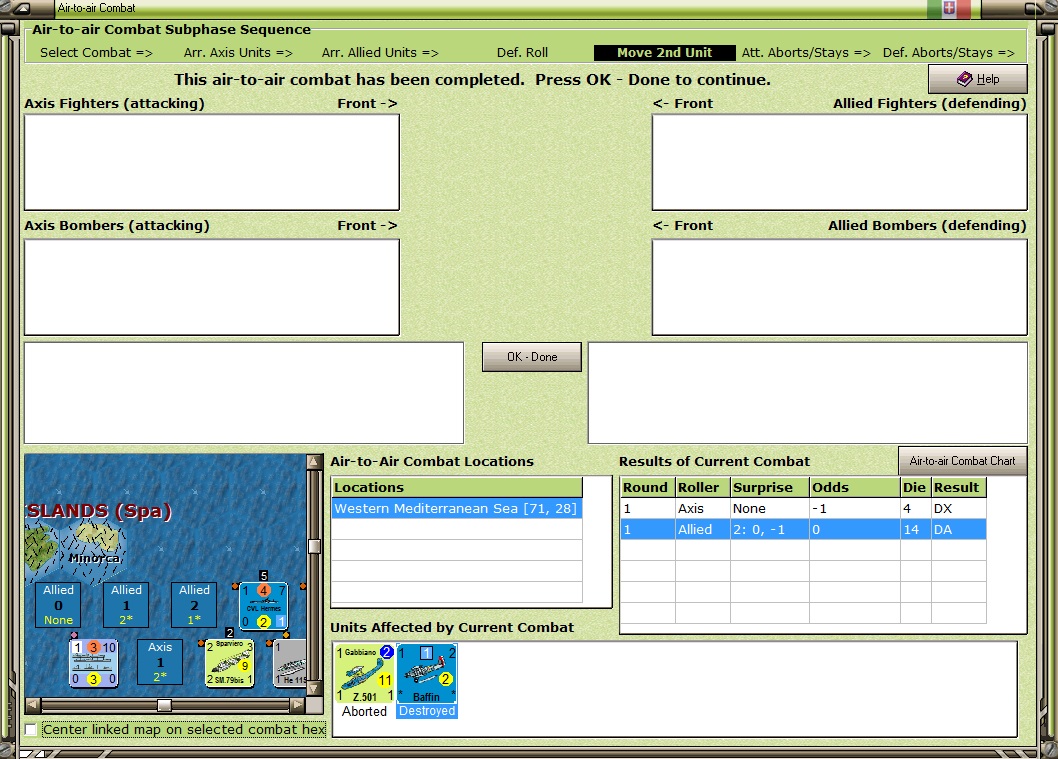Enable Center linked map on selected combat hex
This screenshot has height=759, width=1058.
pos(31,730)
